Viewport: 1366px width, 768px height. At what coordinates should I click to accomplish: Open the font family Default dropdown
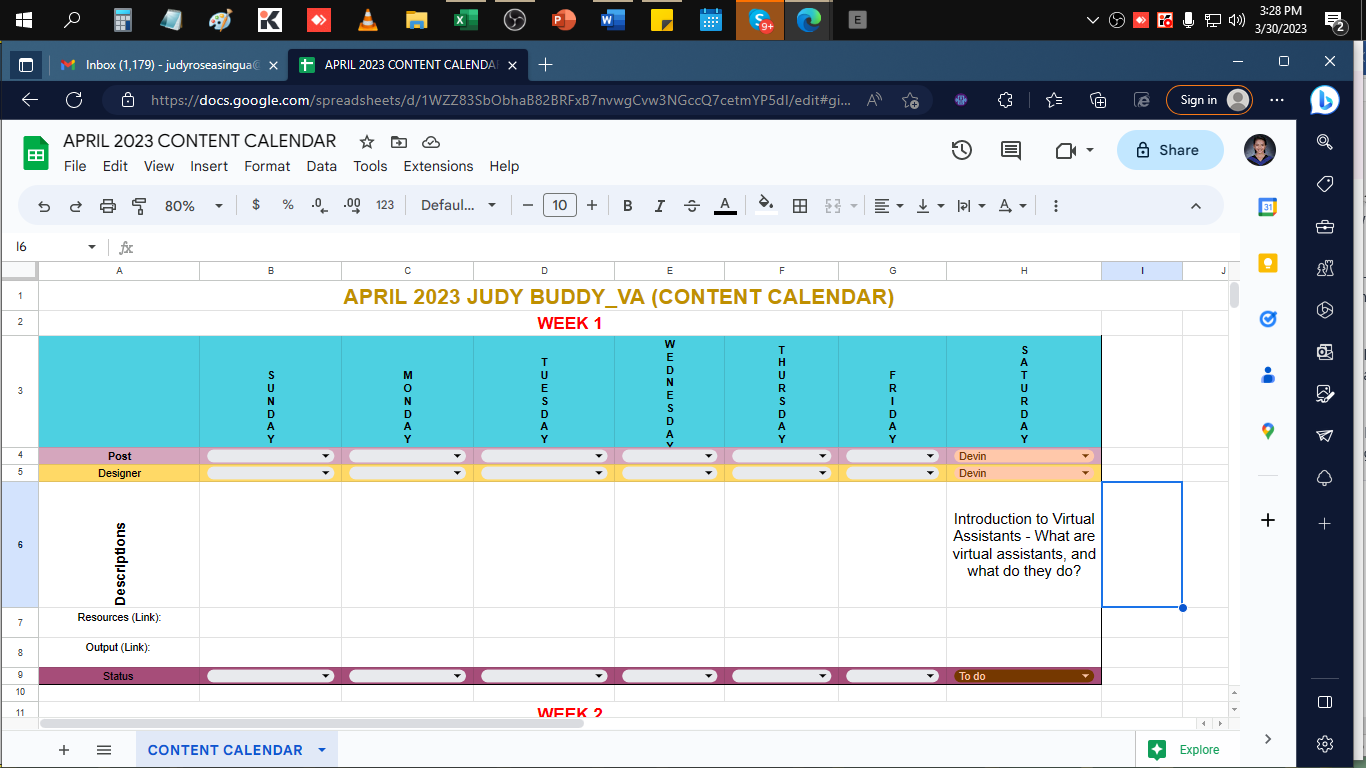[x=458, y=205]
